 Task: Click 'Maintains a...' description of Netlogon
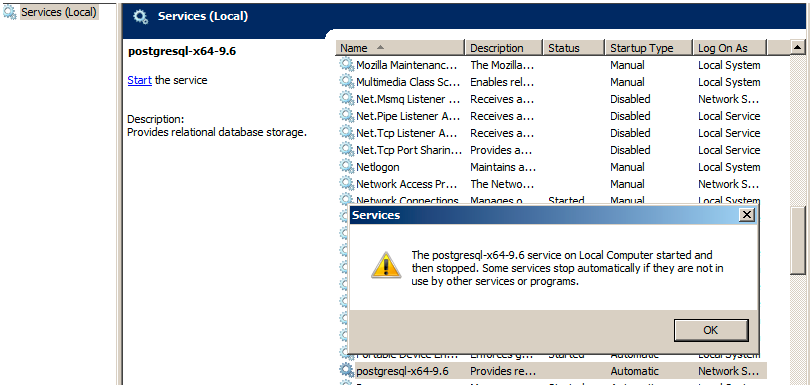click(503, 167)
